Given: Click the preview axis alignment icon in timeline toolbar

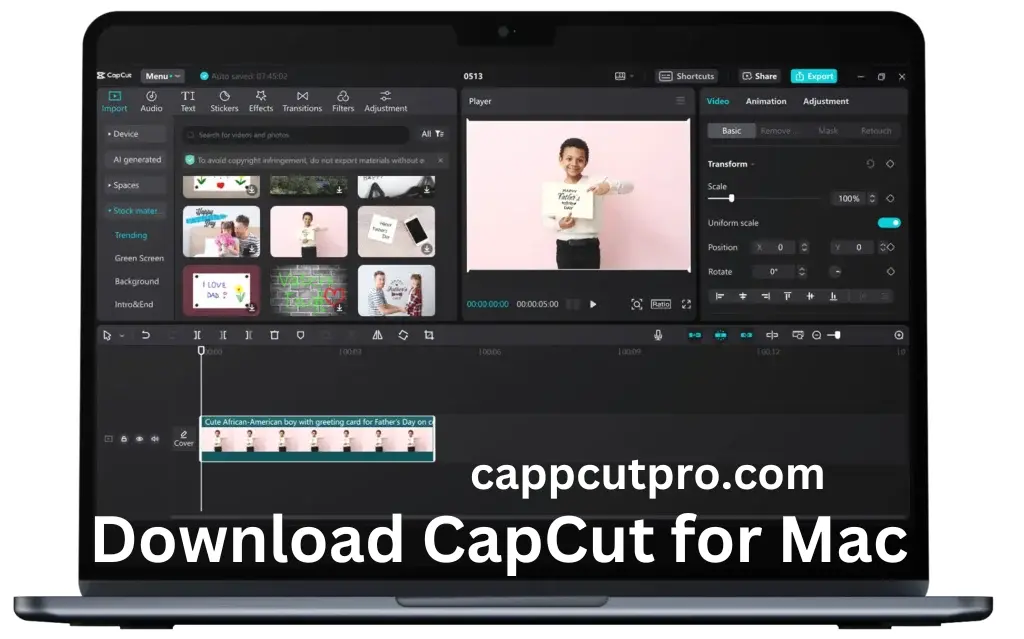Looking at the screenshot, I should click(772, 335).
